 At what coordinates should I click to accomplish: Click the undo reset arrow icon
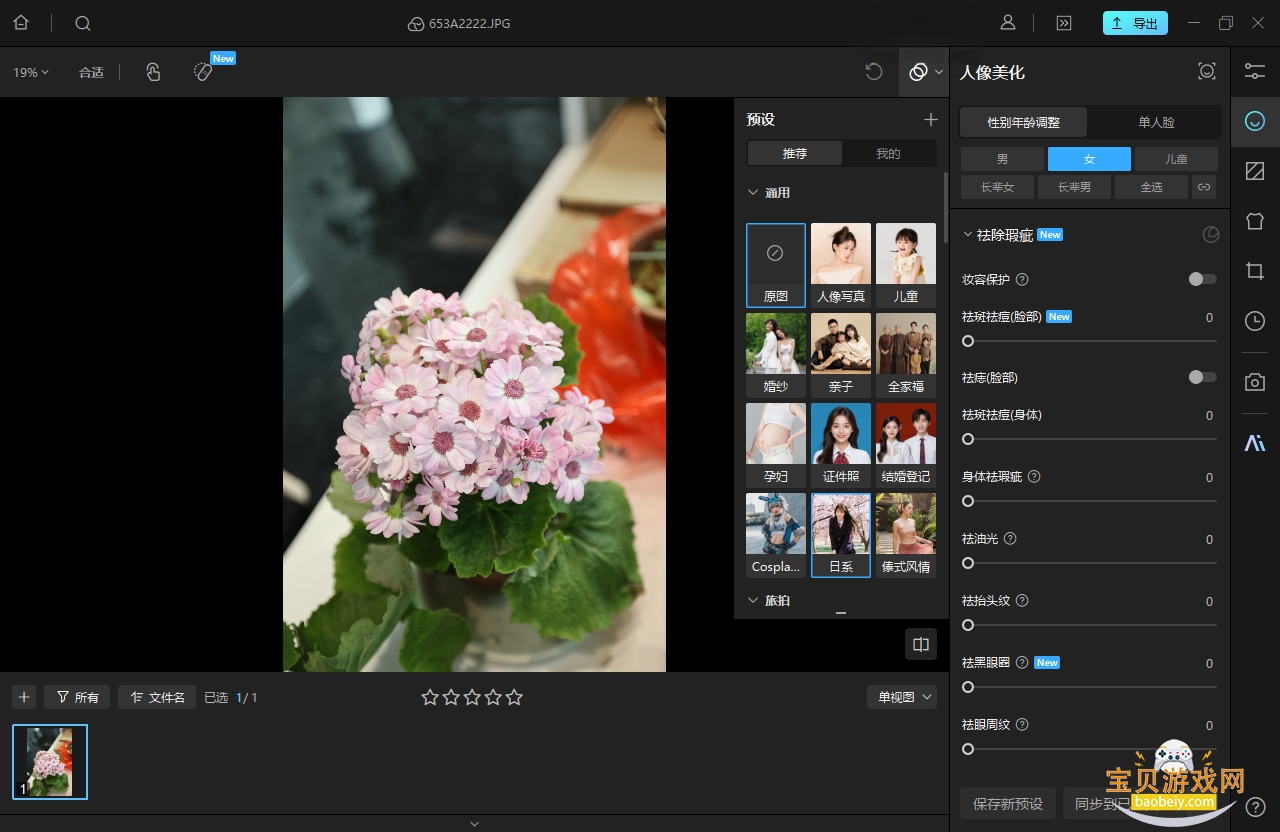pos(874,72)
